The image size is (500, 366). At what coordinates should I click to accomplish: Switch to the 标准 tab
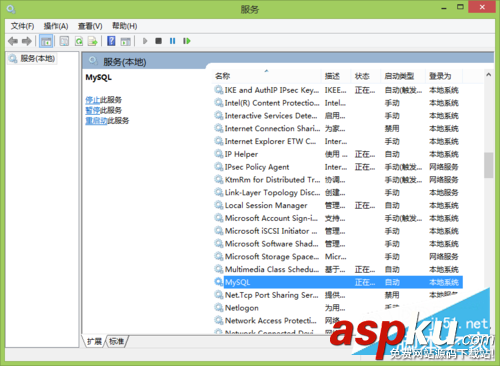click(117, 341)
